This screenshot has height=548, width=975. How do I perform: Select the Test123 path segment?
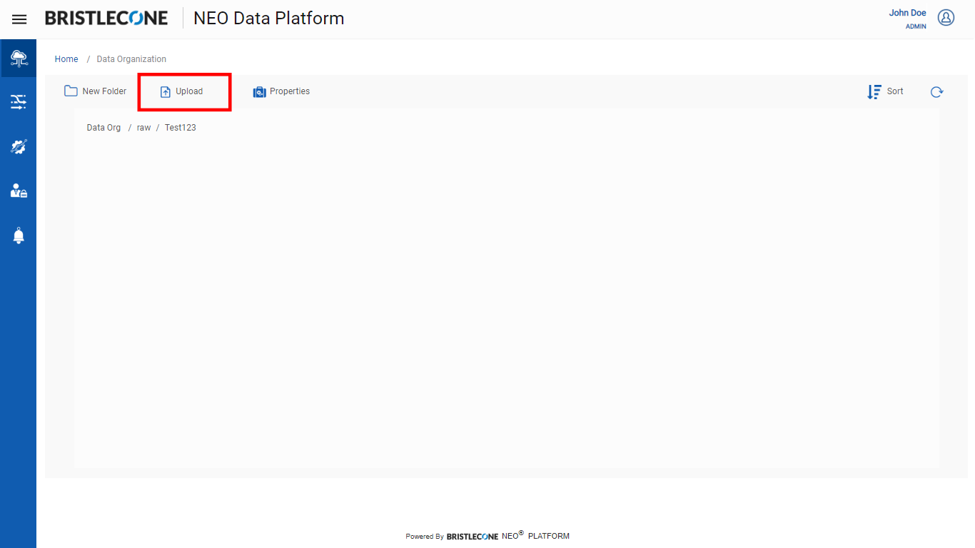pyautogui.click(x=180, y=128)
